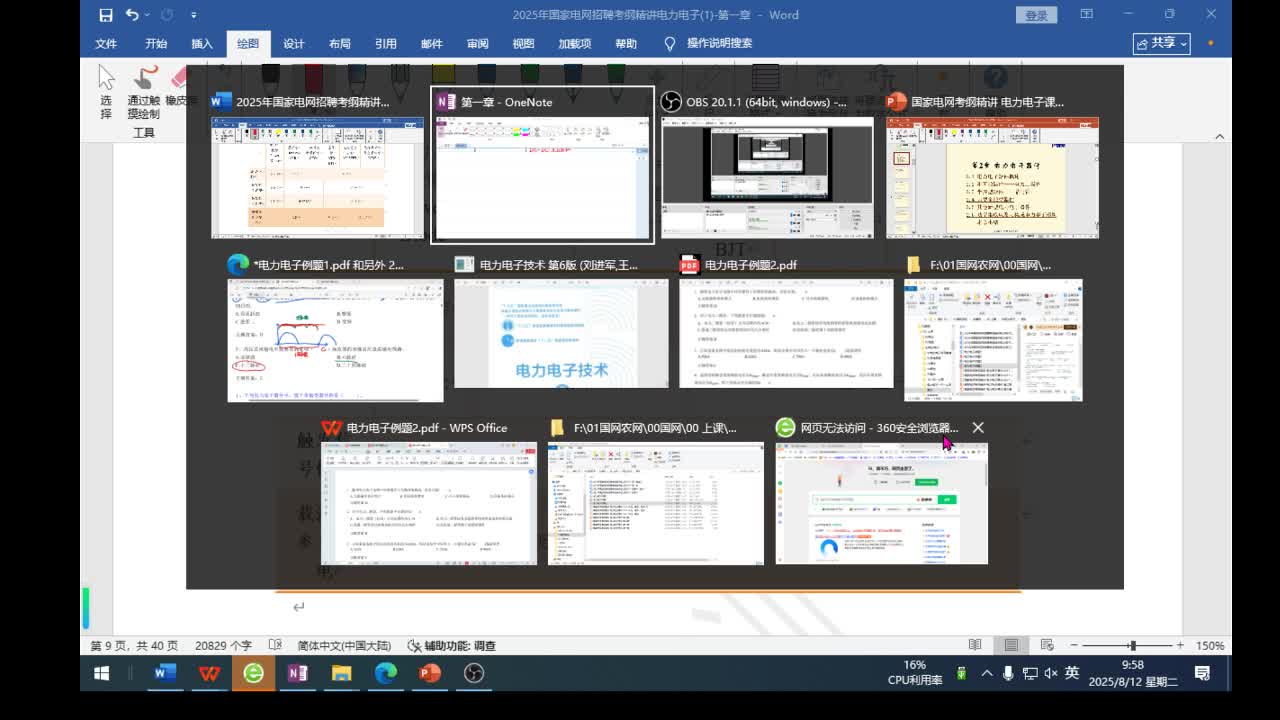The height and width of the screenshot is (720, 1280).
Task: Switch to 网页无法访问 360安全浏览器 thumbnail
Action: click(881, 503)
